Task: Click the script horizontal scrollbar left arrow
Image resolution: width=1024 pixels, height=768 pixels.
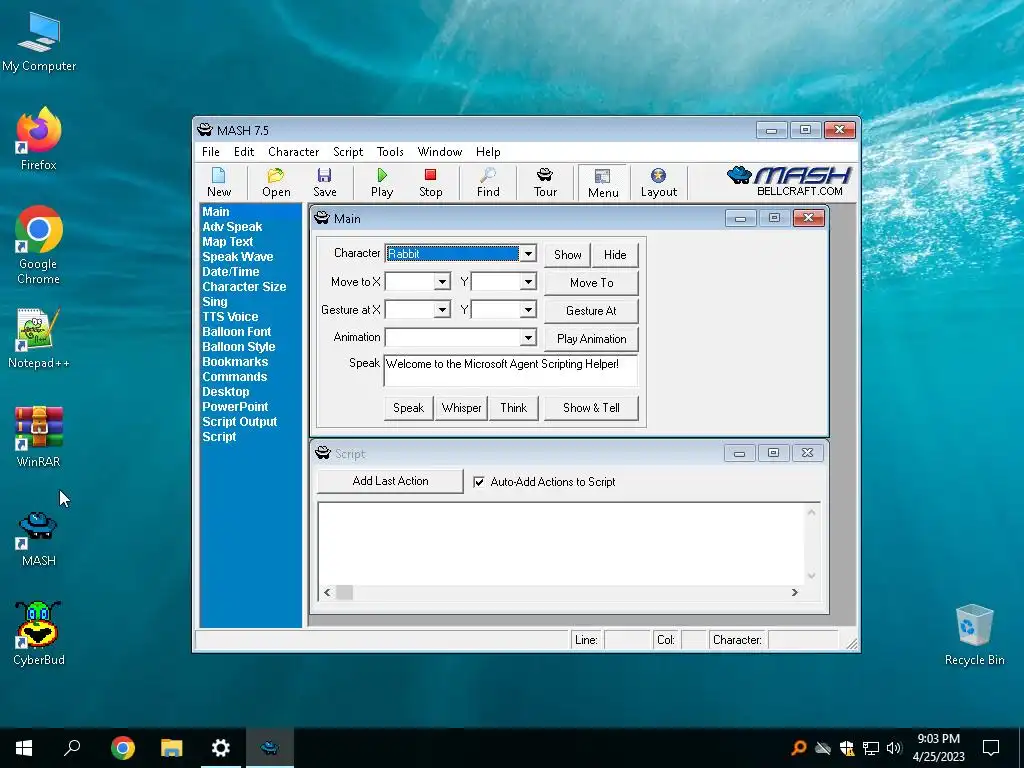Action: (327, 592)
